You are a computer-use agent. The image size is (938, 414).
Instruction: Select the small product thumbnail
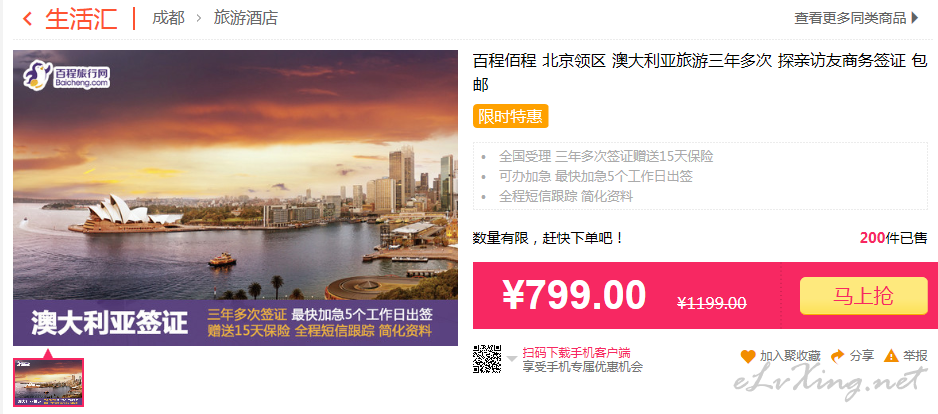(x=48, y=382)
